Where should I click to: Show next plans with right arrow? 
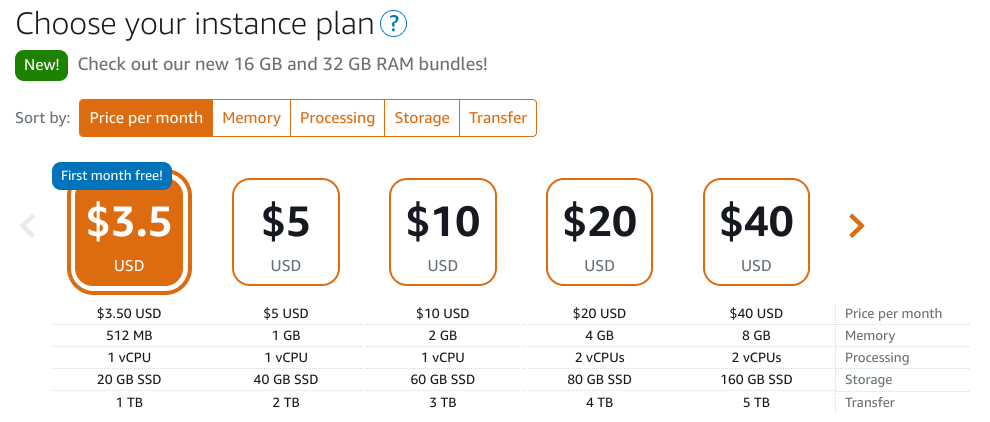(856, 226)
